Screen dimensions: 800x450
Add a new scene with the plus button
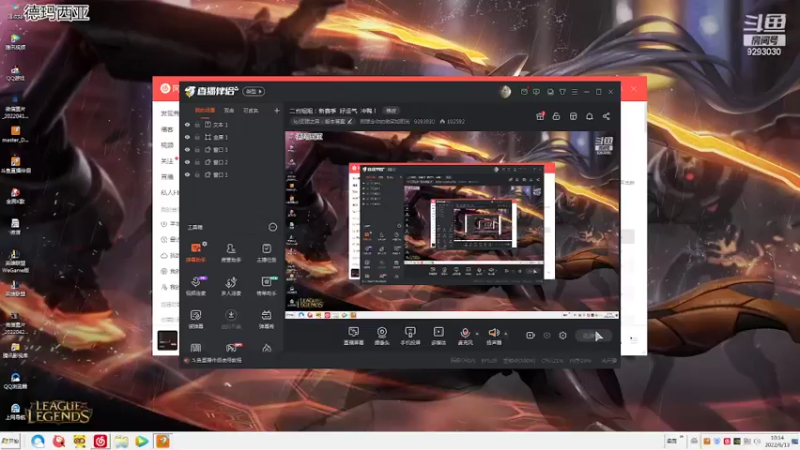[x=277, y=110]
